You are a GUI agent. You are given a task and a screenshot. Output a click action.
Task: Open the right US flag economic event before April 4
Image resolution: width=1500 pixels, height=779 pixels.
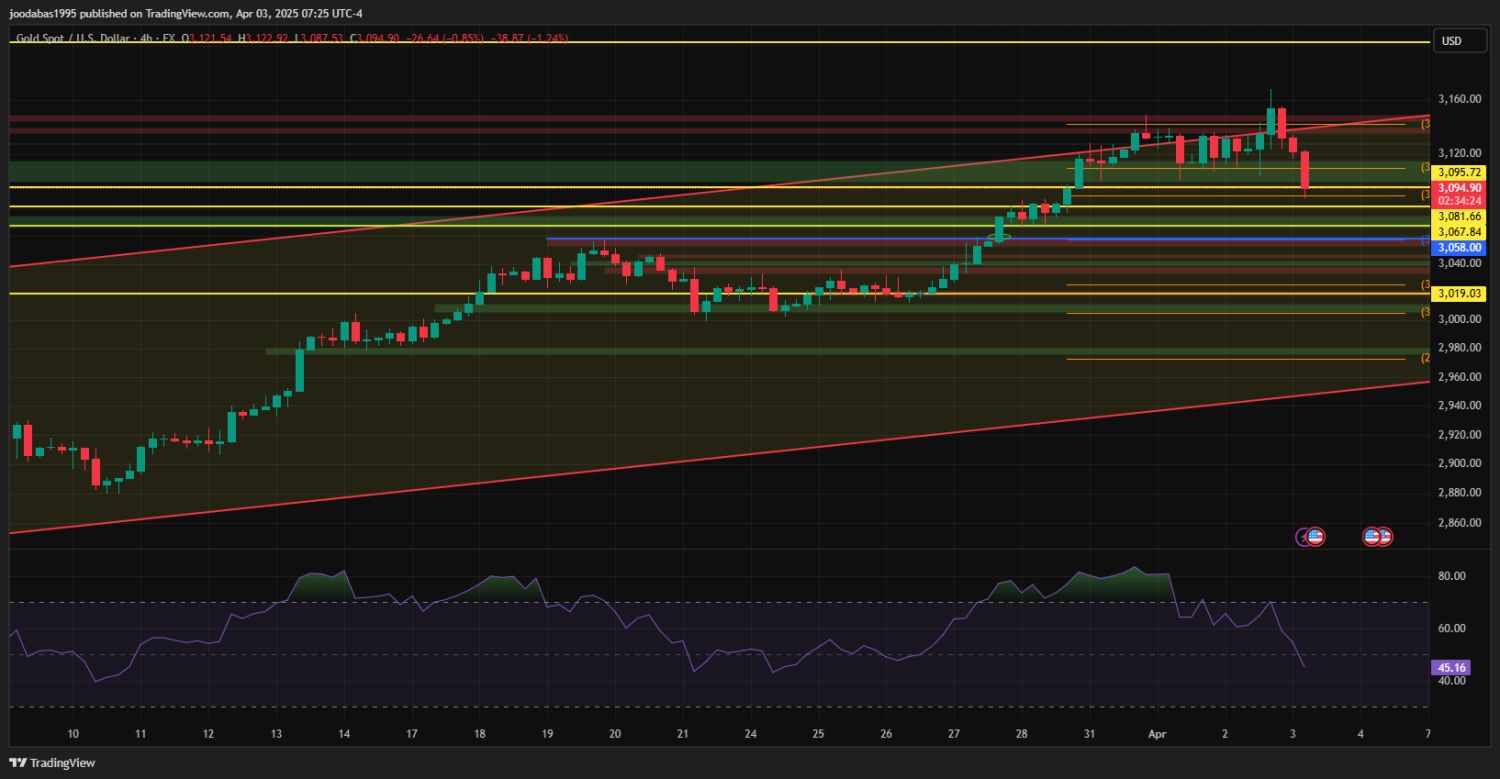click(x=1384, y=537)
